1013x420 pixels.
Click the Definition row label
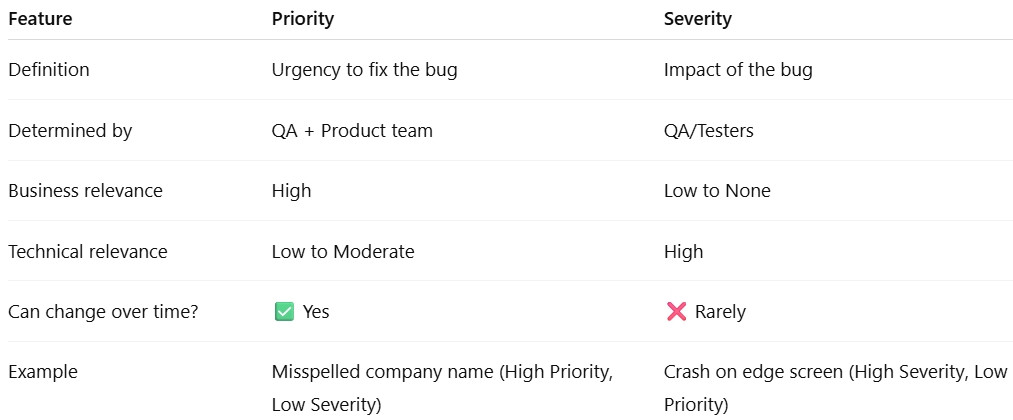click(x=48, y=70)
